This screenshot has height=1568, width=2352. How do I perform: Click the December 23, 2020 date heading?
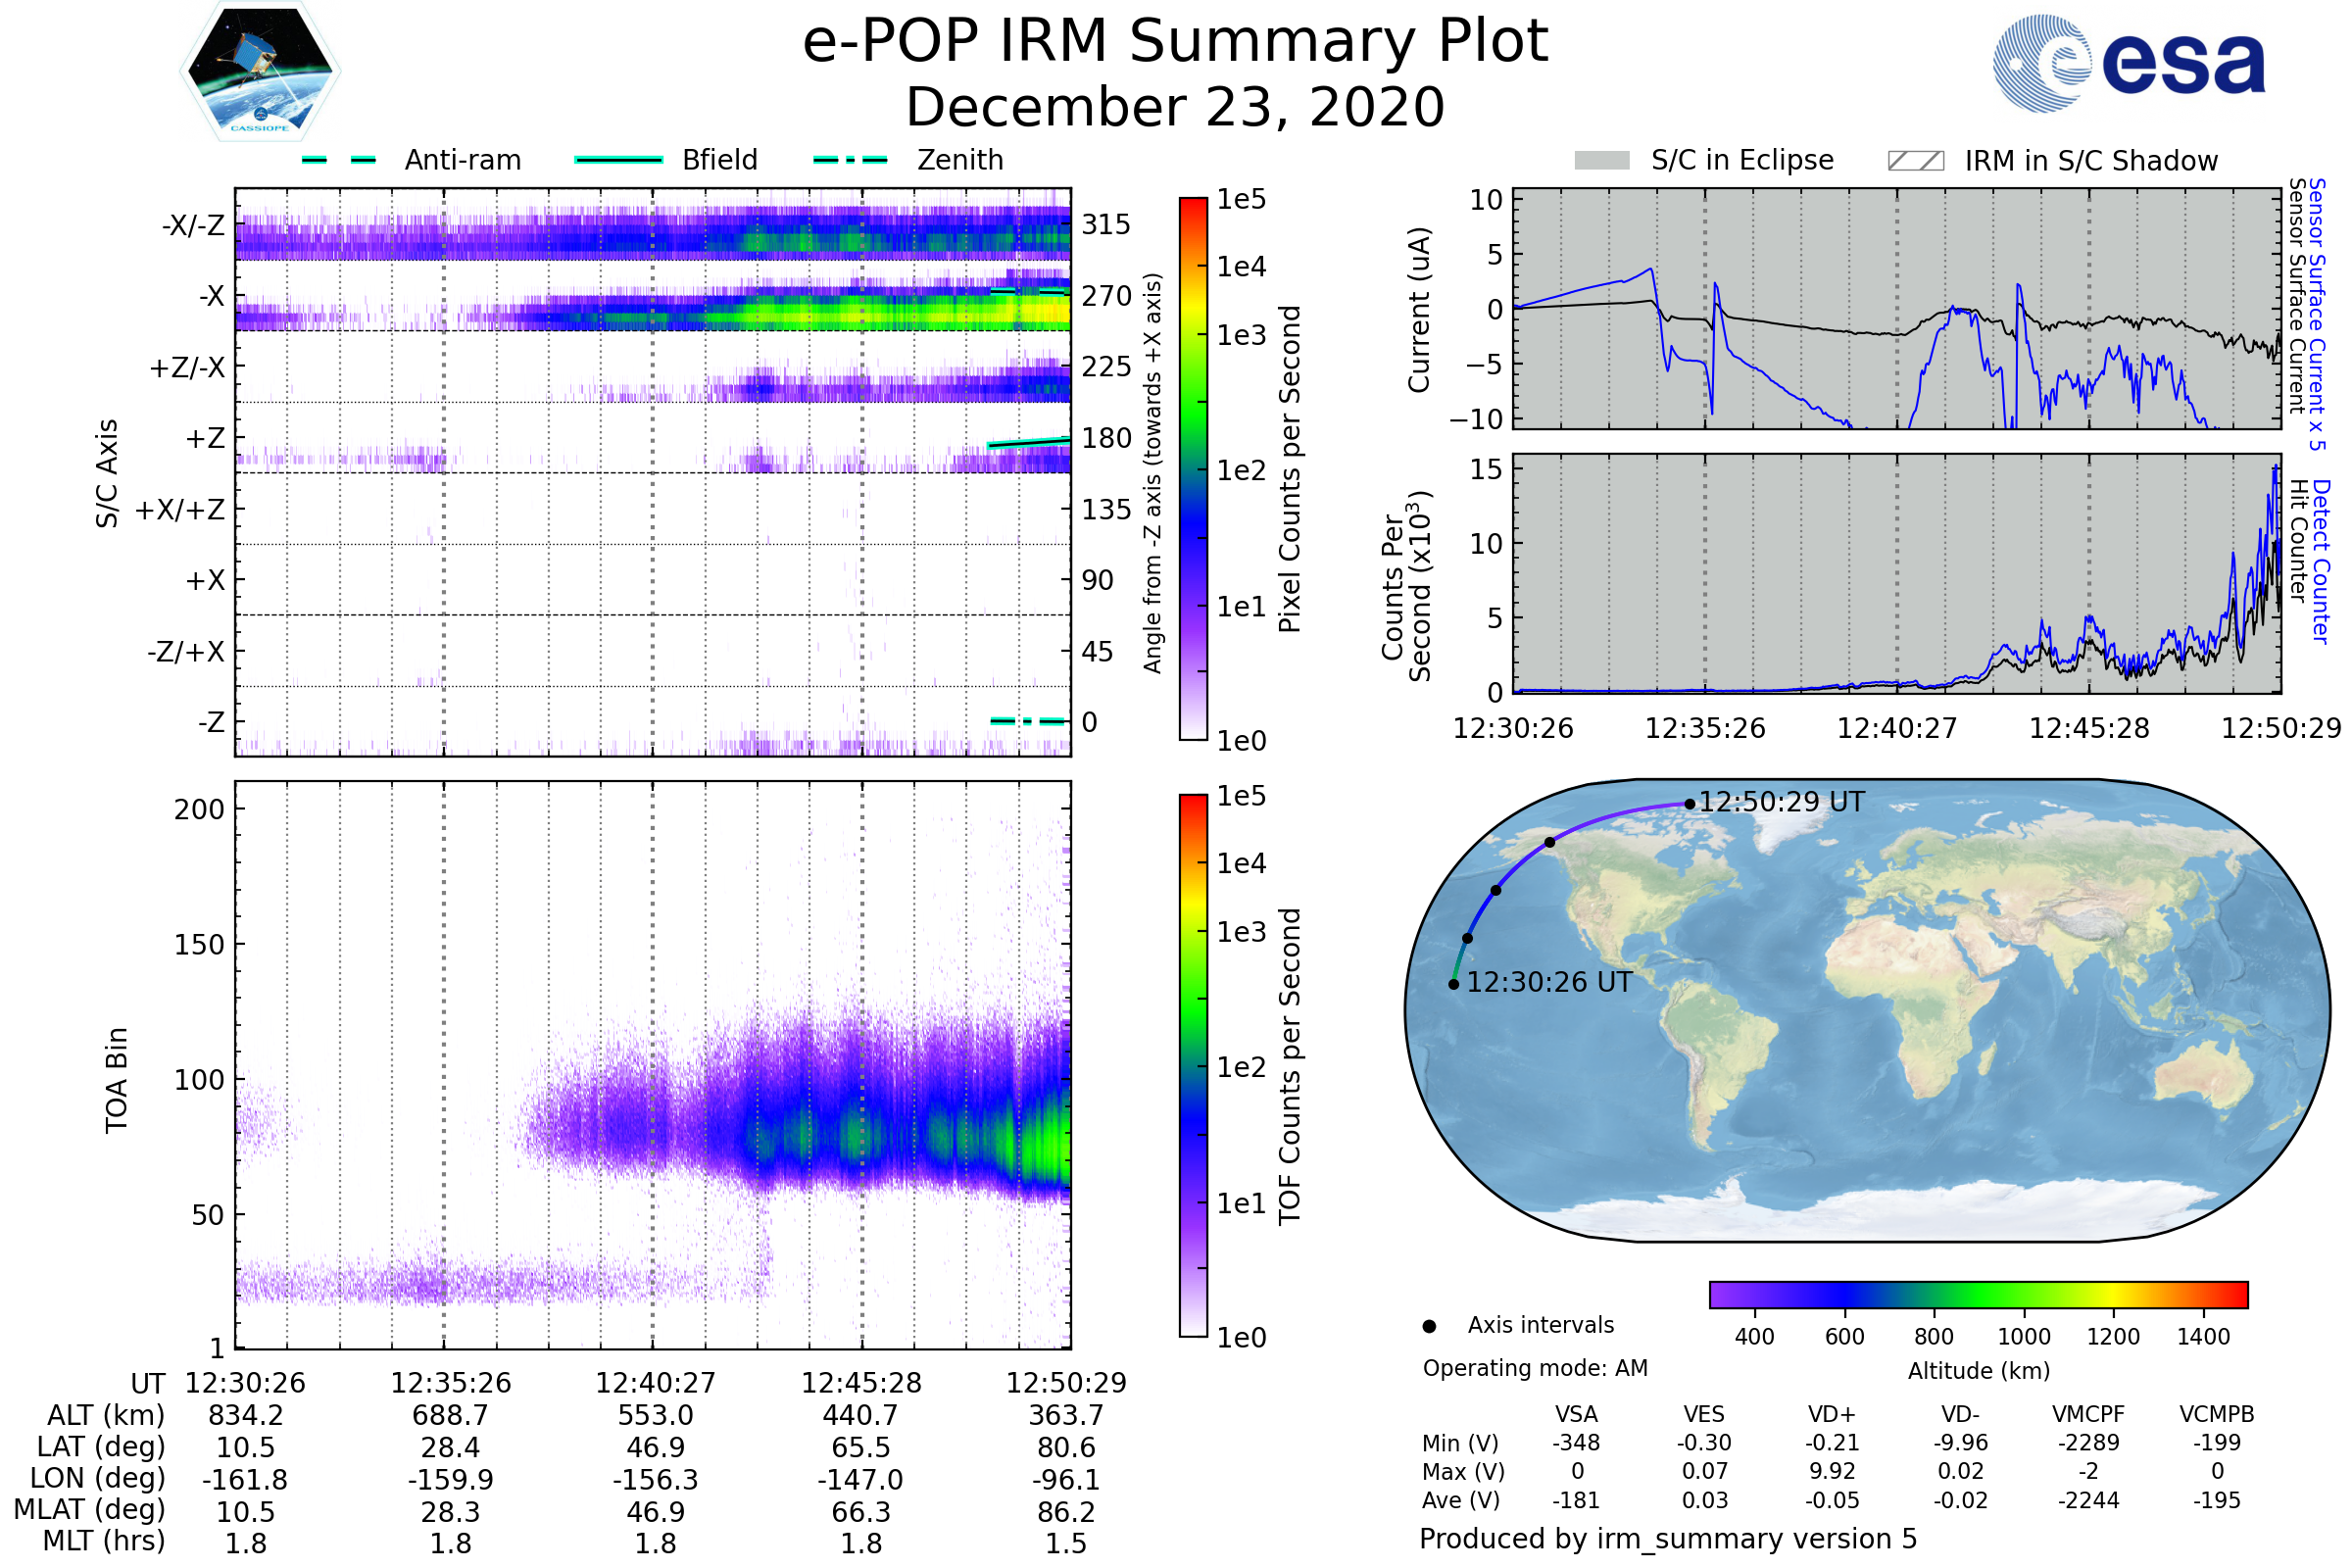point(1175,108)
